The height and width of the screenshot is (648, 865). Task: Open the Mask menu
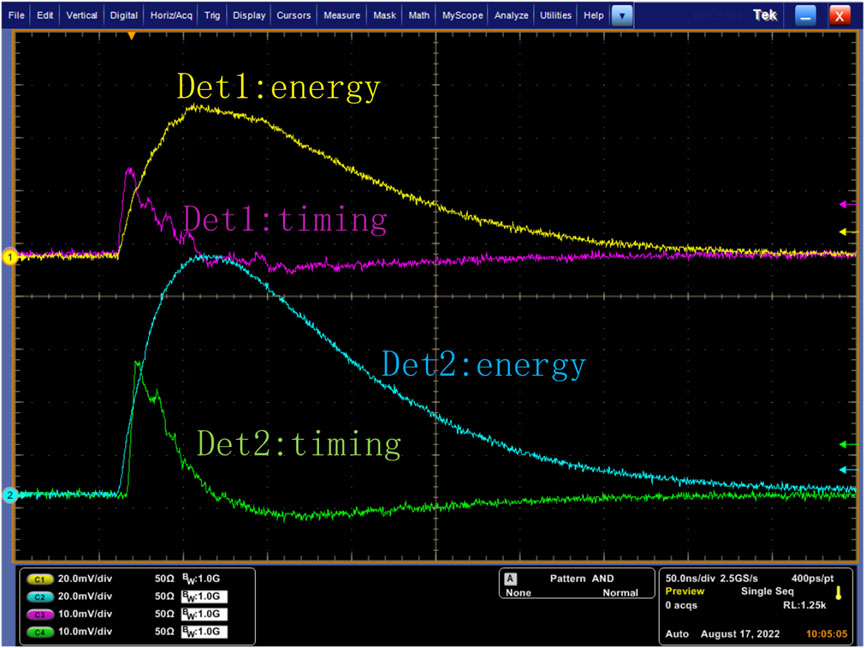pos(384,15)
